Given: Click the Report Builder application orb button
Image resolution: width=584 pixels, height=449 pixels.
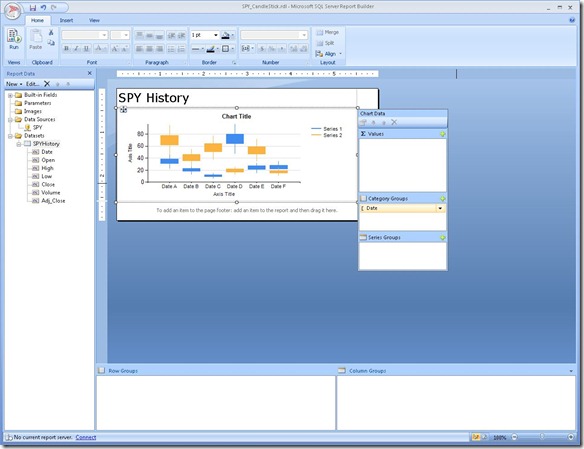Looking at the screenshot, I should (12, 11).
